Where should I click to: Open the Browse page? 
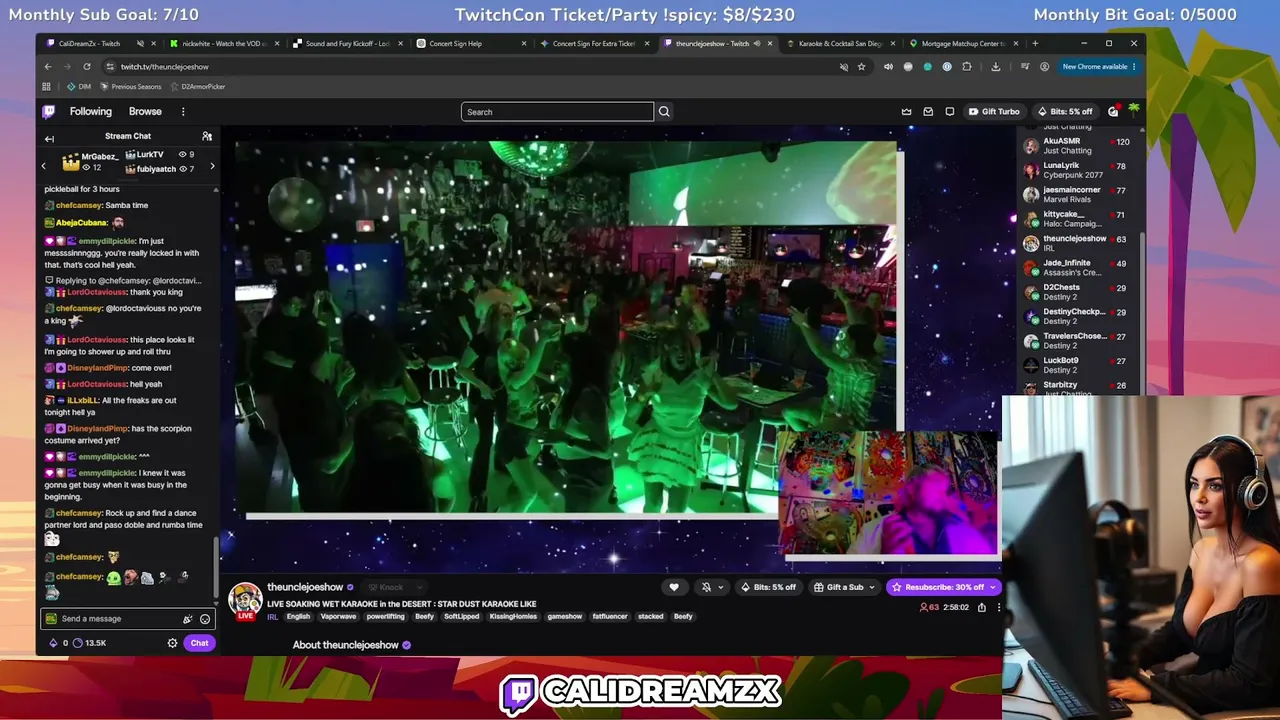(x=145, y=112)
